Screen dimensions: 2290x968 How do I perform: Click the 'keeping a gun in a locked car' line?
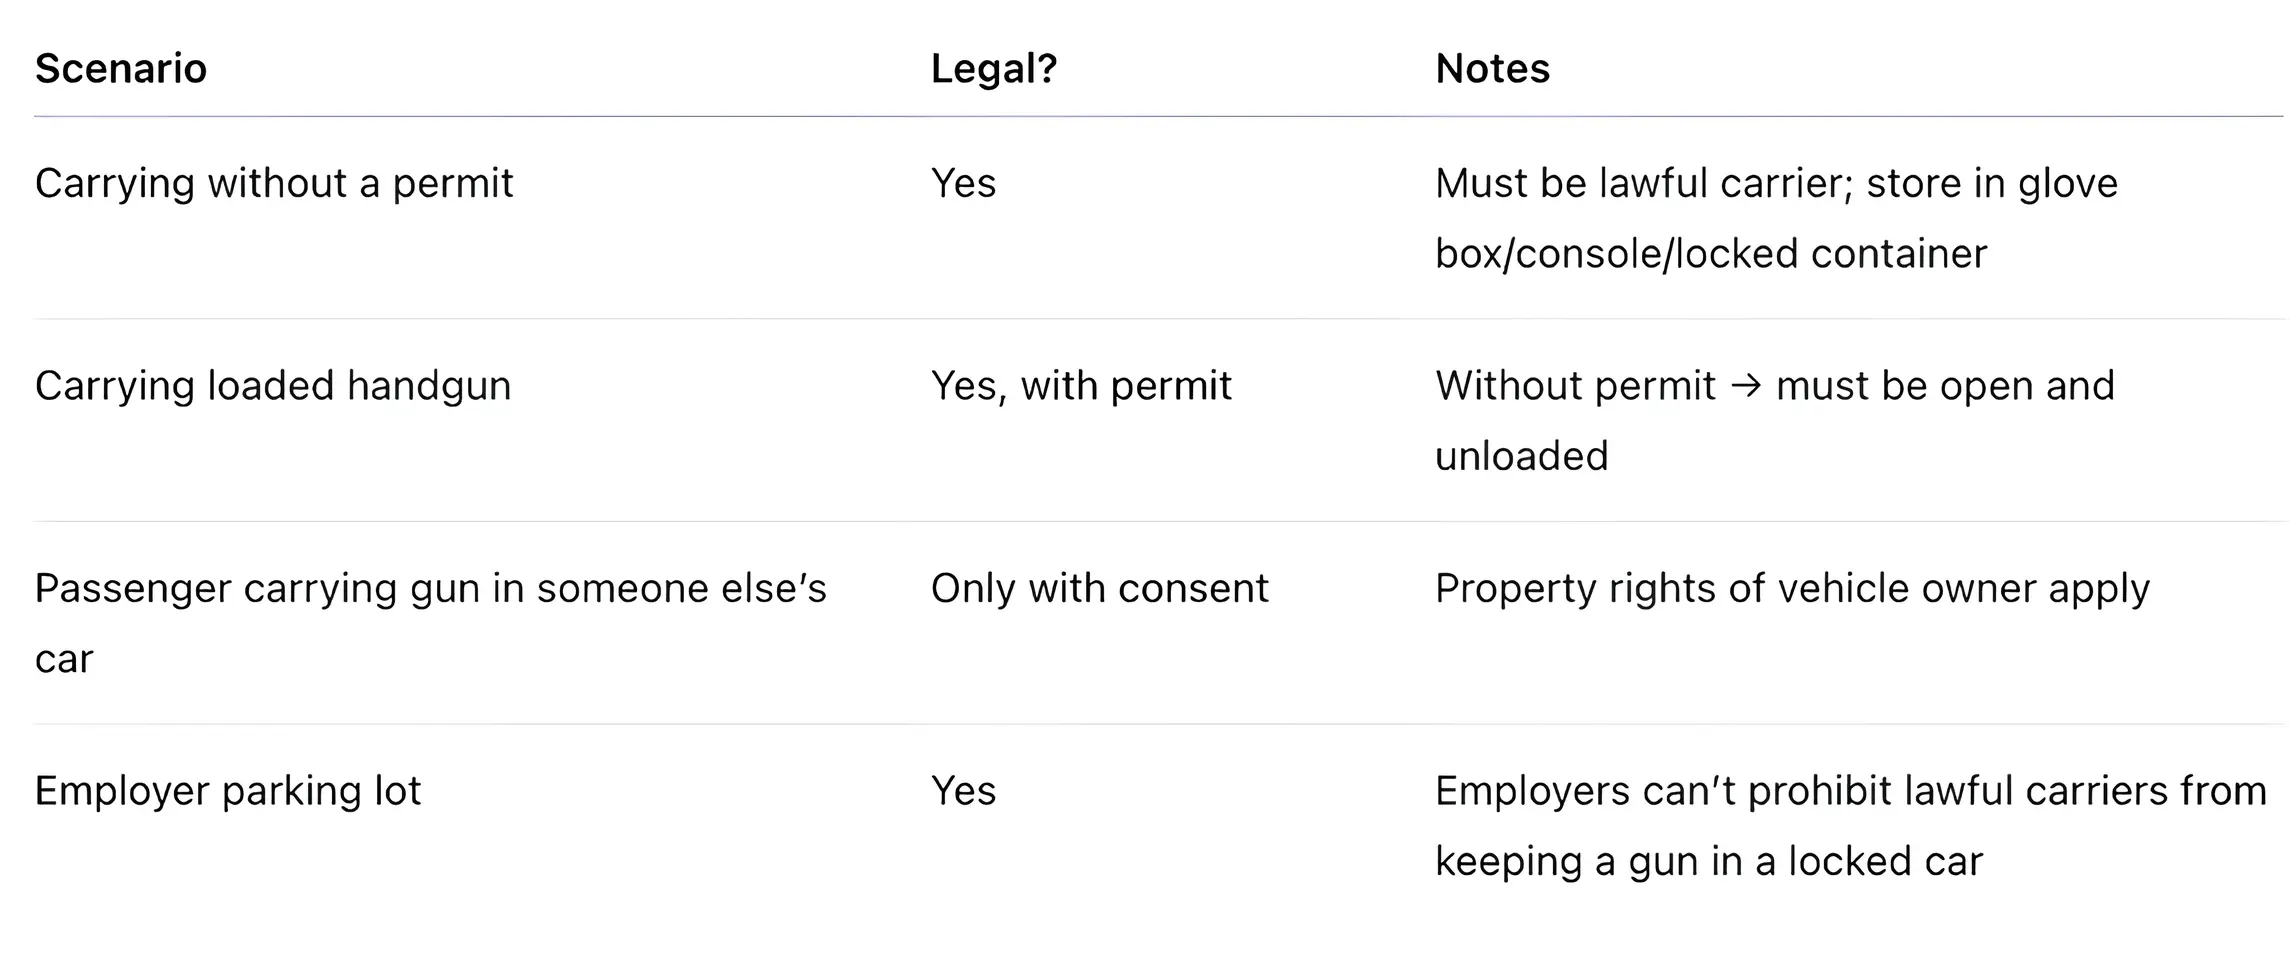coord(1708,861)
